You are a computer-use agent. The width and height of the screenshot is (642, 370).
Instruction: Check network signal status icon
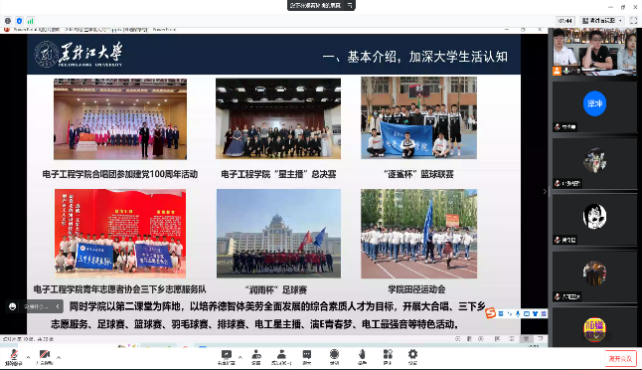31,21
